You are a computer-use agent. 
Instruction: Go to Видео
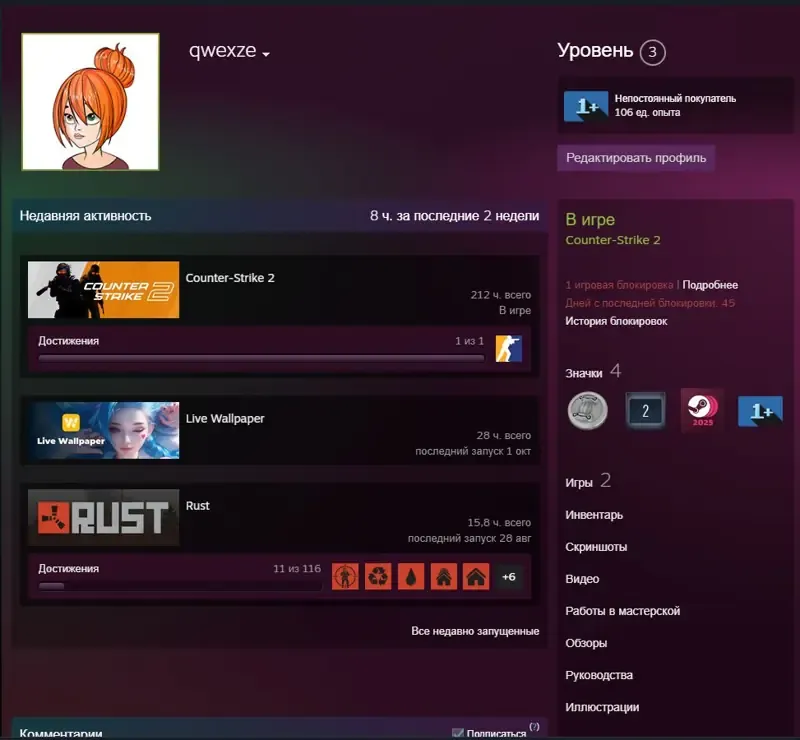[x=582, y=579]
